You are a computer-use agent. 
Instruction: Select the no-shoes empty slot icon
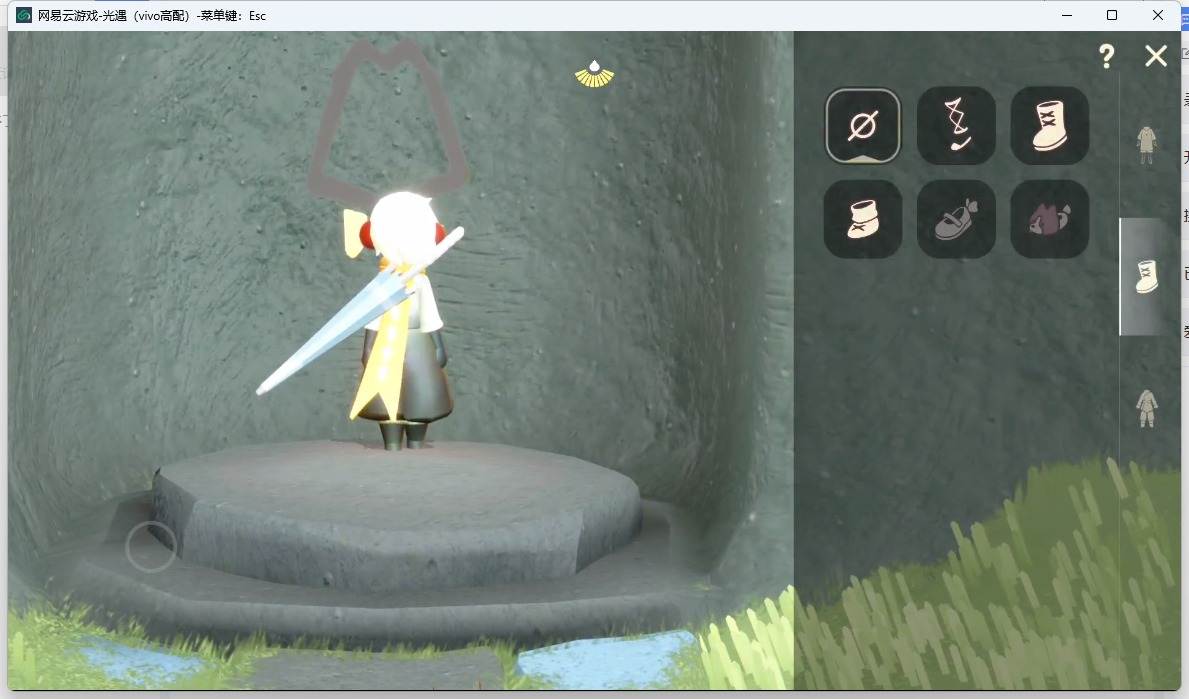[862, 126]
